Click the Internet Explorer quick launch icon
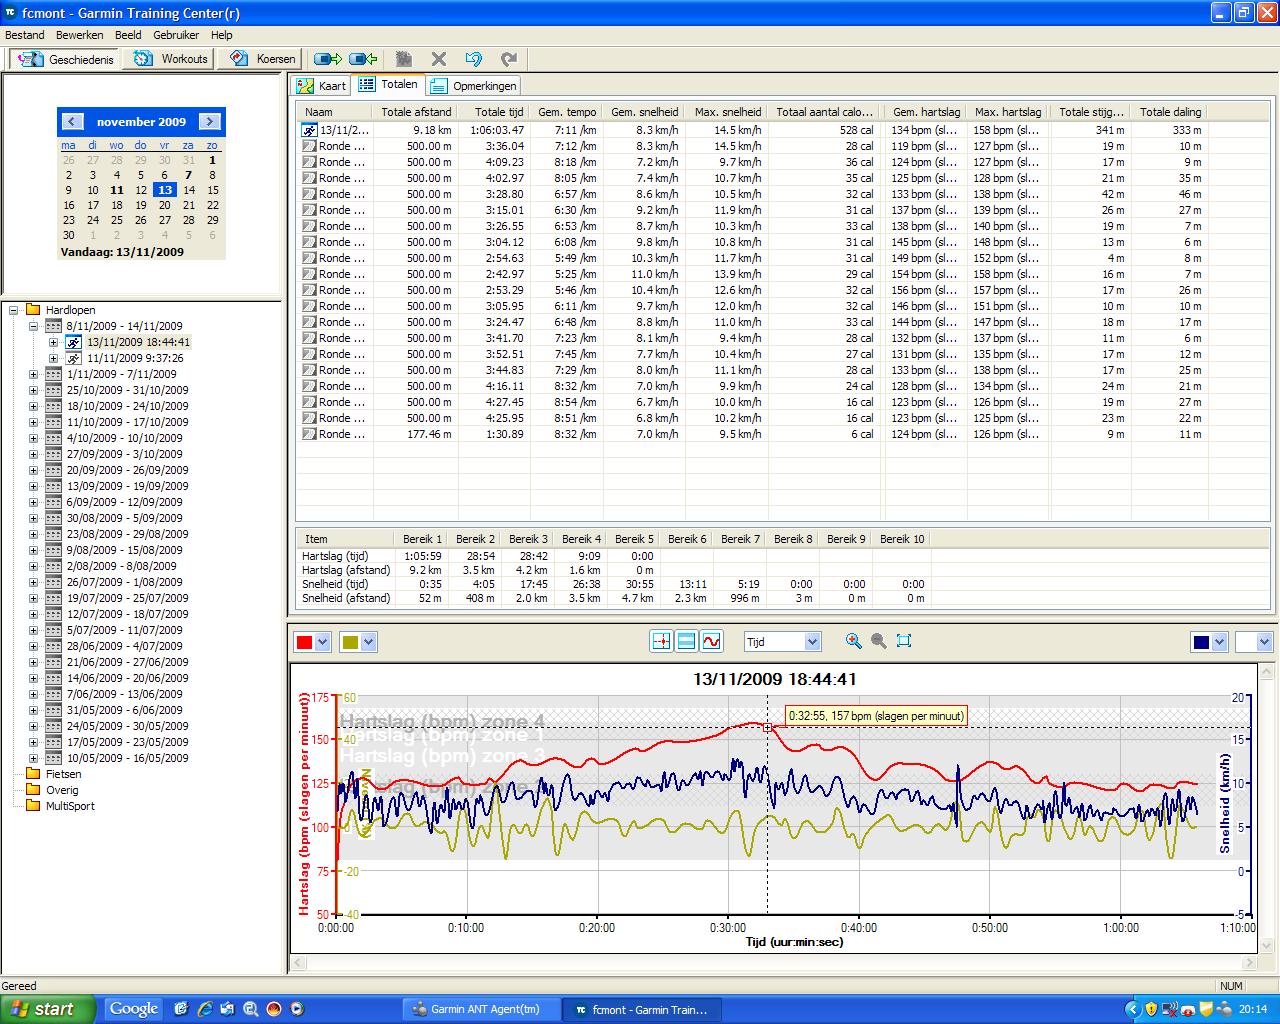Viewport: 1280px width, 1024px height. point(204,1009)
